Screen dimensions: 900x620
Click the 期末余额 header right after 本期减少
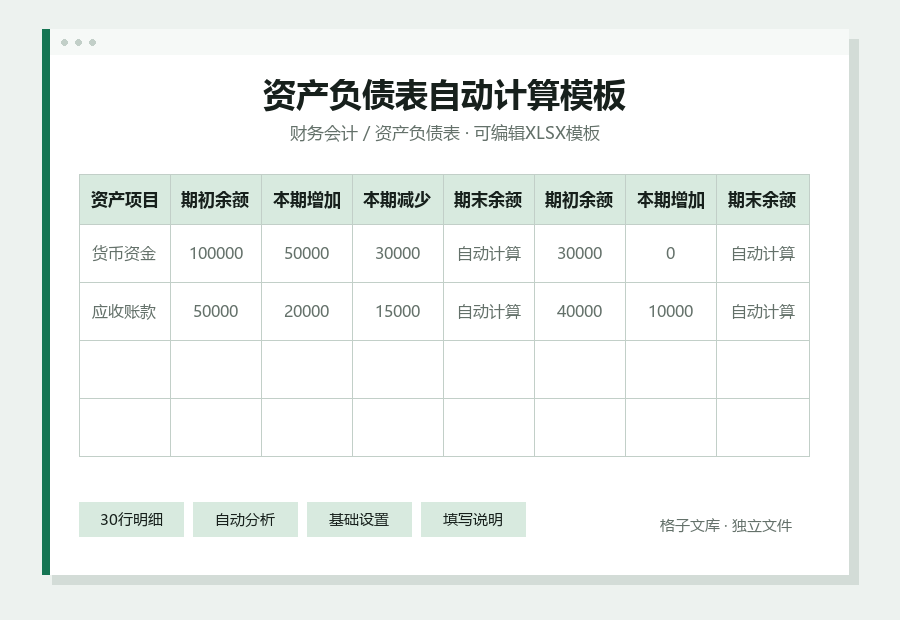[x=488, y=200]
